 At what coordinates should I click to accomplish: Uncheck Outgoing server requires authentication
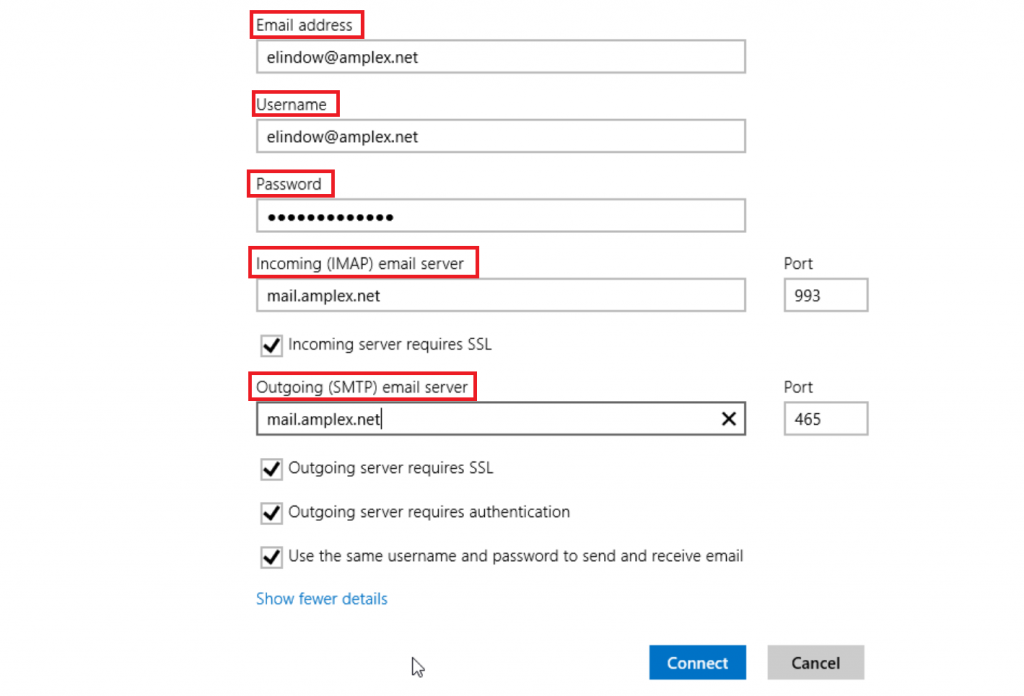tap(271, 513)
